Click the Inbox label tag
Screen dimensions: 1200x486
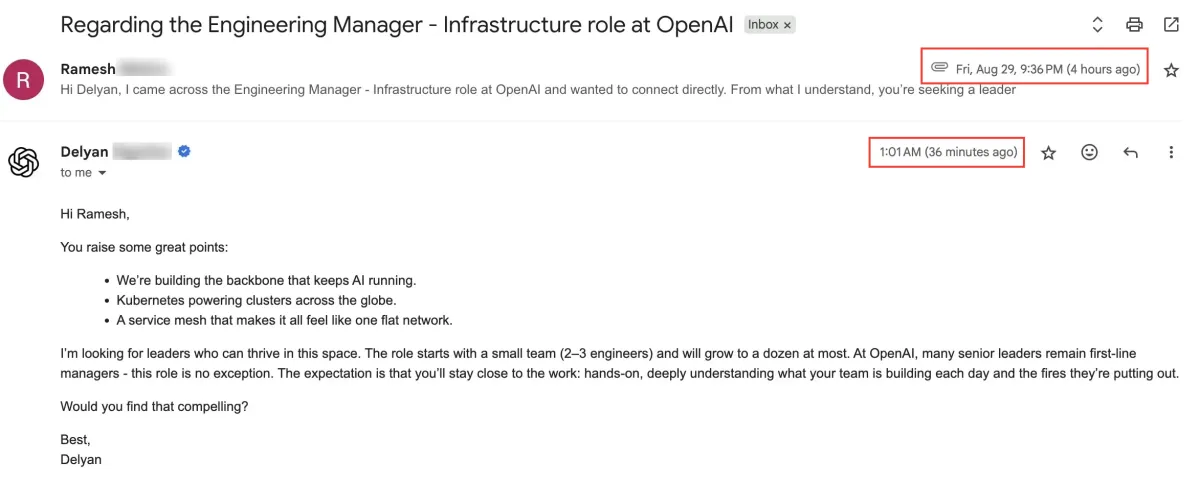[762, 25]
